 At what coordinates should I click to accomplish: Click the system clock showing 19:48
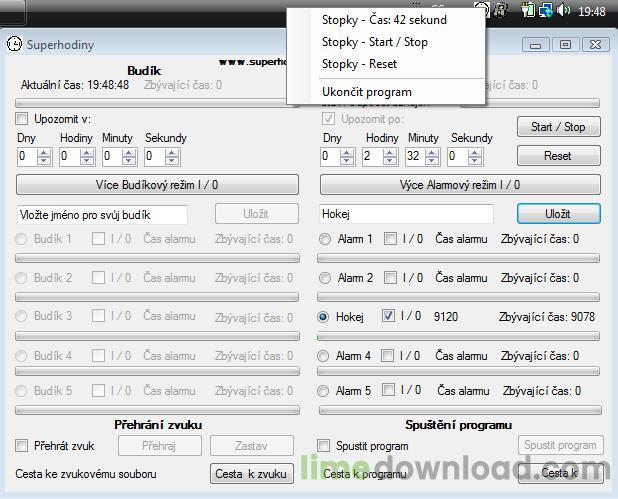click(x=593, y=12)
